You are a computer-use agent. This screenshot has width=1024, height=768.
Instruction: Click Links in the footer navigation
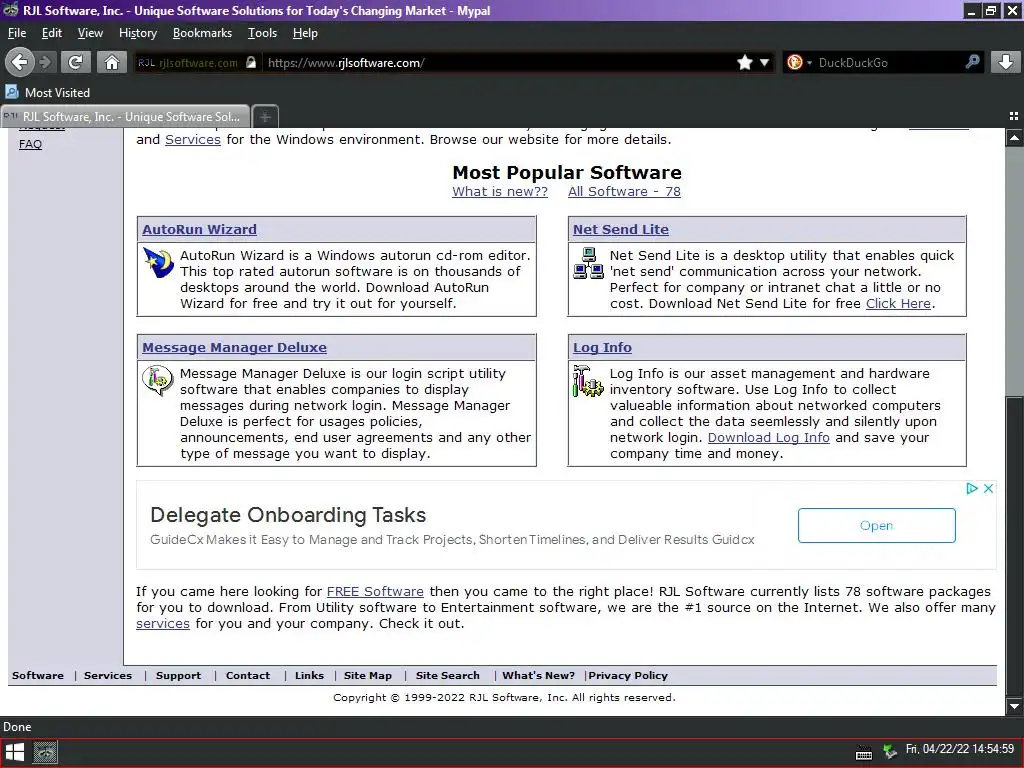pos(309,675)
